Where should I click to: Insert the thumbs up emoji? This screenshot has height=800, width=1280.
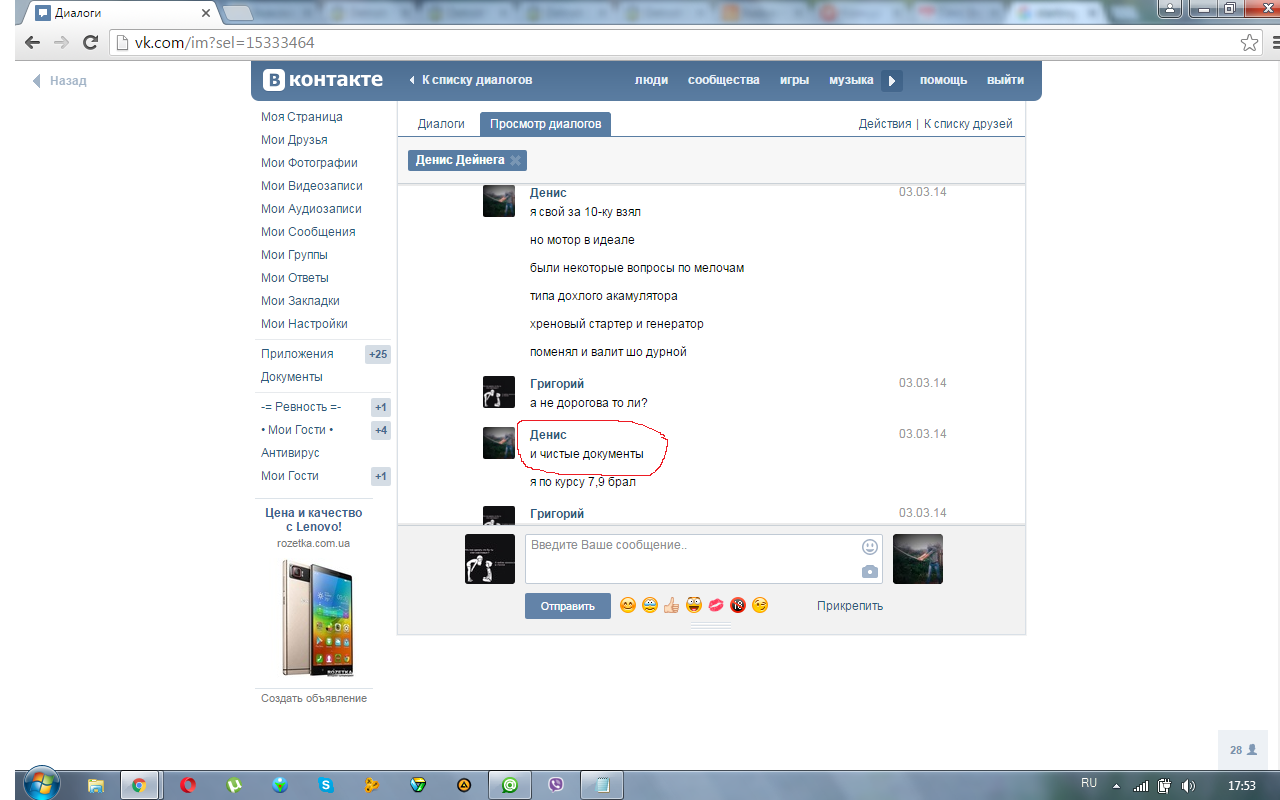coord(671,605)
